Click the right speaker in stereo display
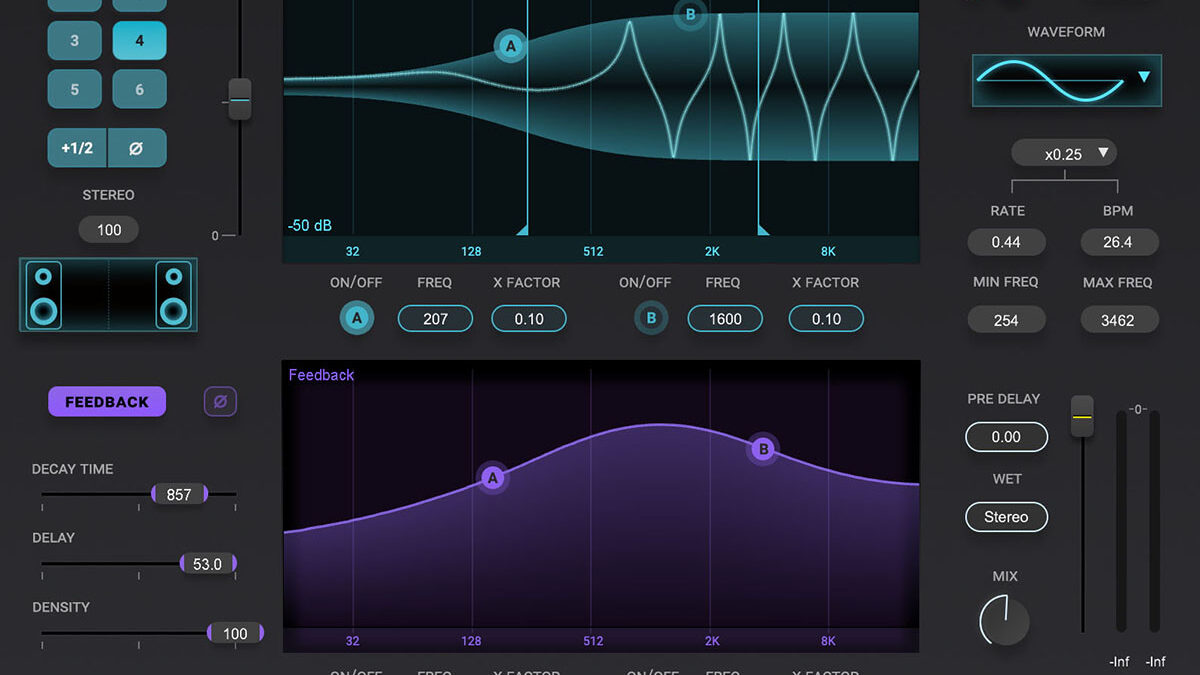This screenshot has width=1200, height=675. tap(174, 295)
